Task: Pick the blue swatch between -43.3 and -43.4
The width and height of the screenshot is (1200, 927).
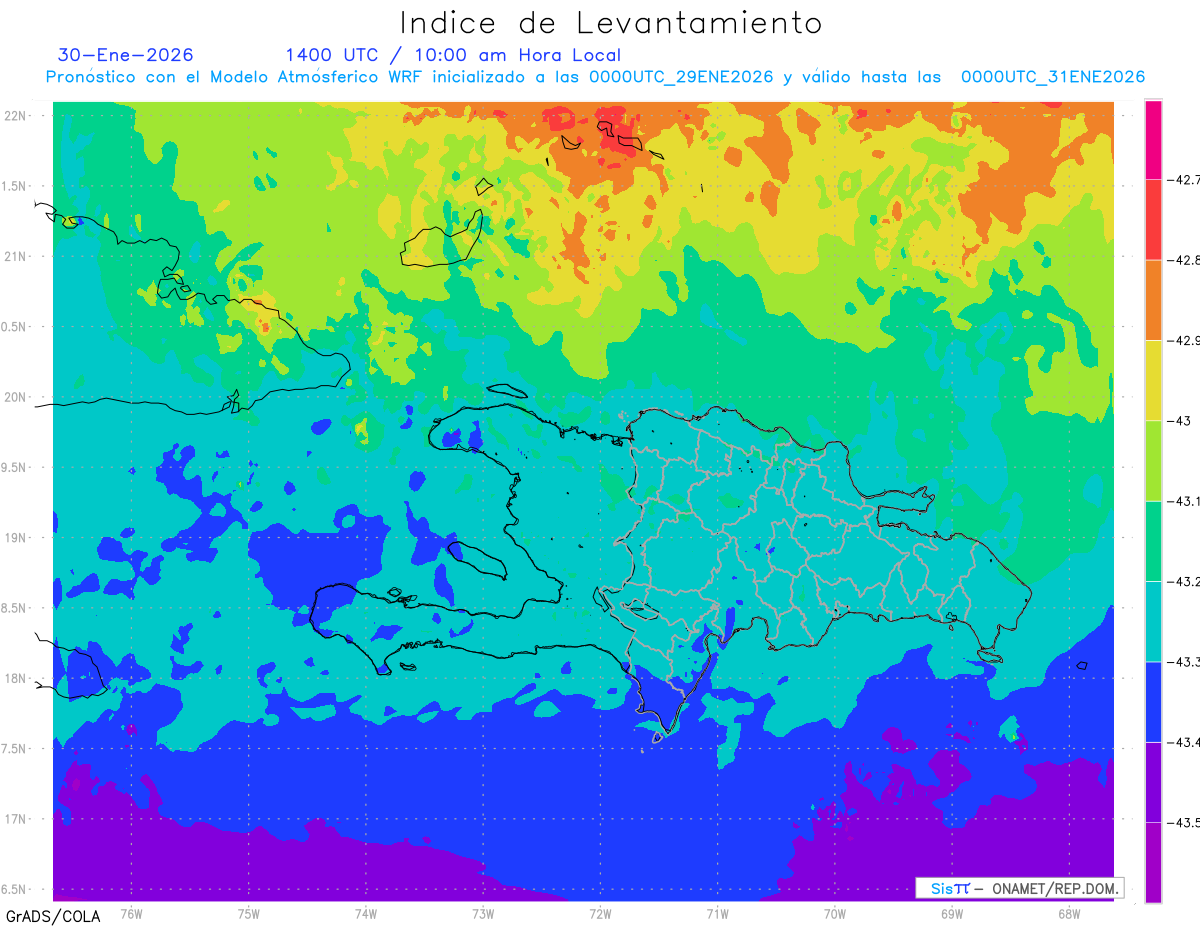Action: click(1153, 701)
